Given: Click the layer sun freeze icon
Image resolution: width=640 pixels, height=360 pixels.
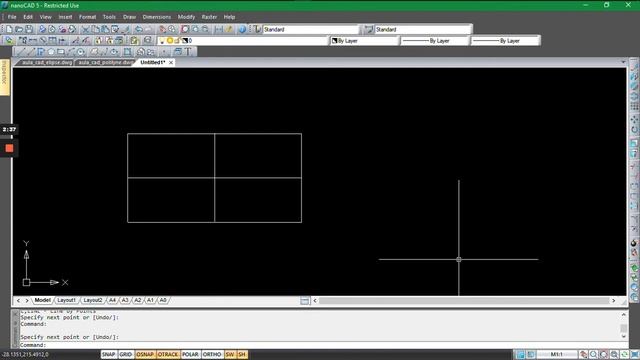Looking at the screenshot, I should (170, 41).
